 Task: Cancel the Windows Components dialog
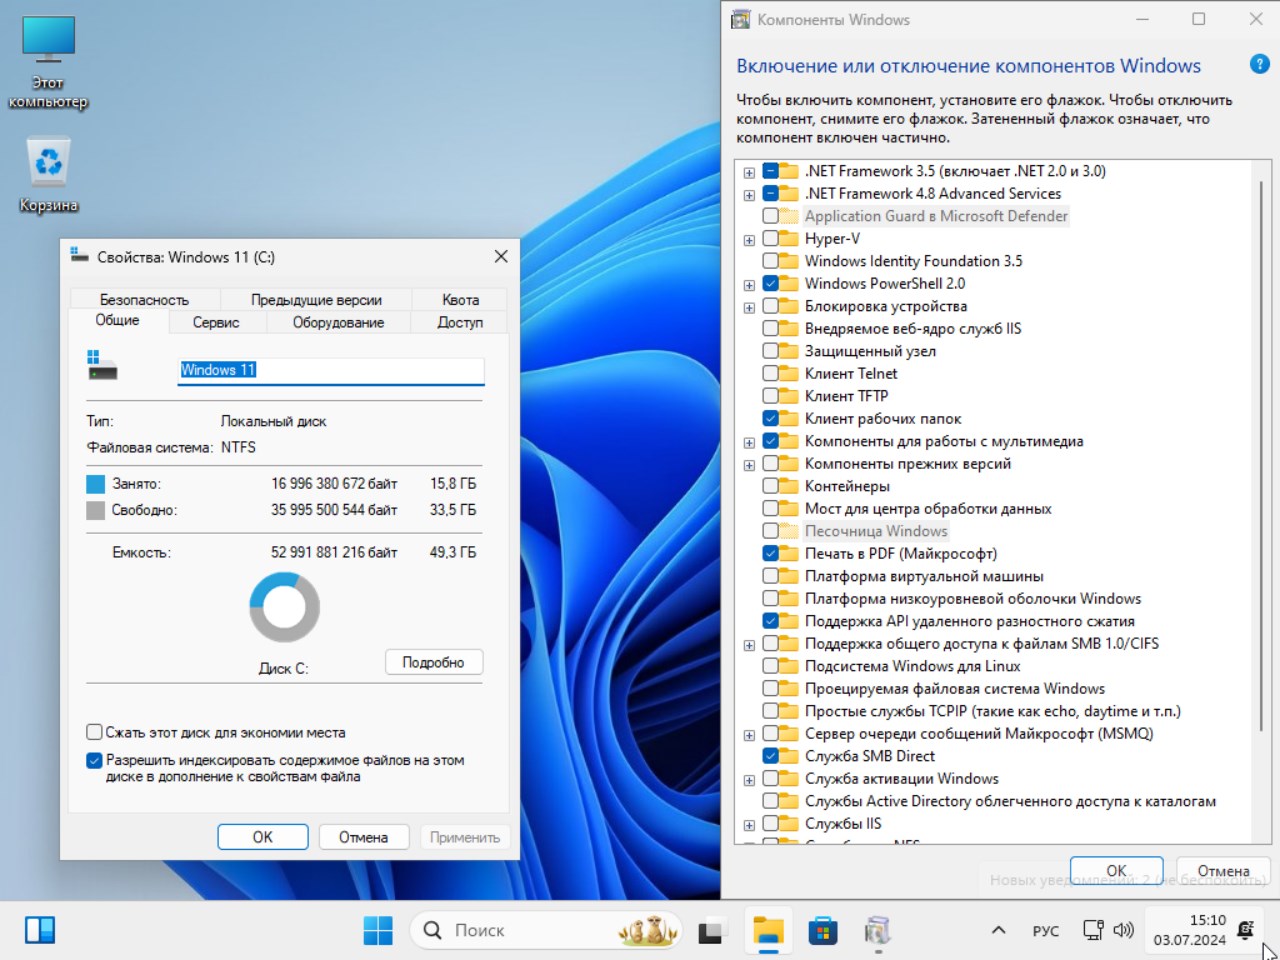click(x=1223, y=870)
